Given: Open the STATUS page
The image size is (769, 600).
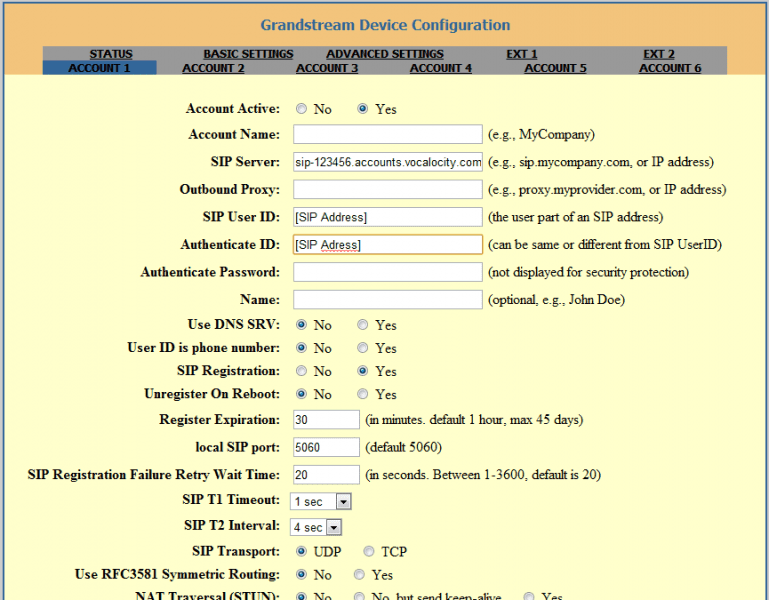Looking at the screenshot, I should pos(111,54).
